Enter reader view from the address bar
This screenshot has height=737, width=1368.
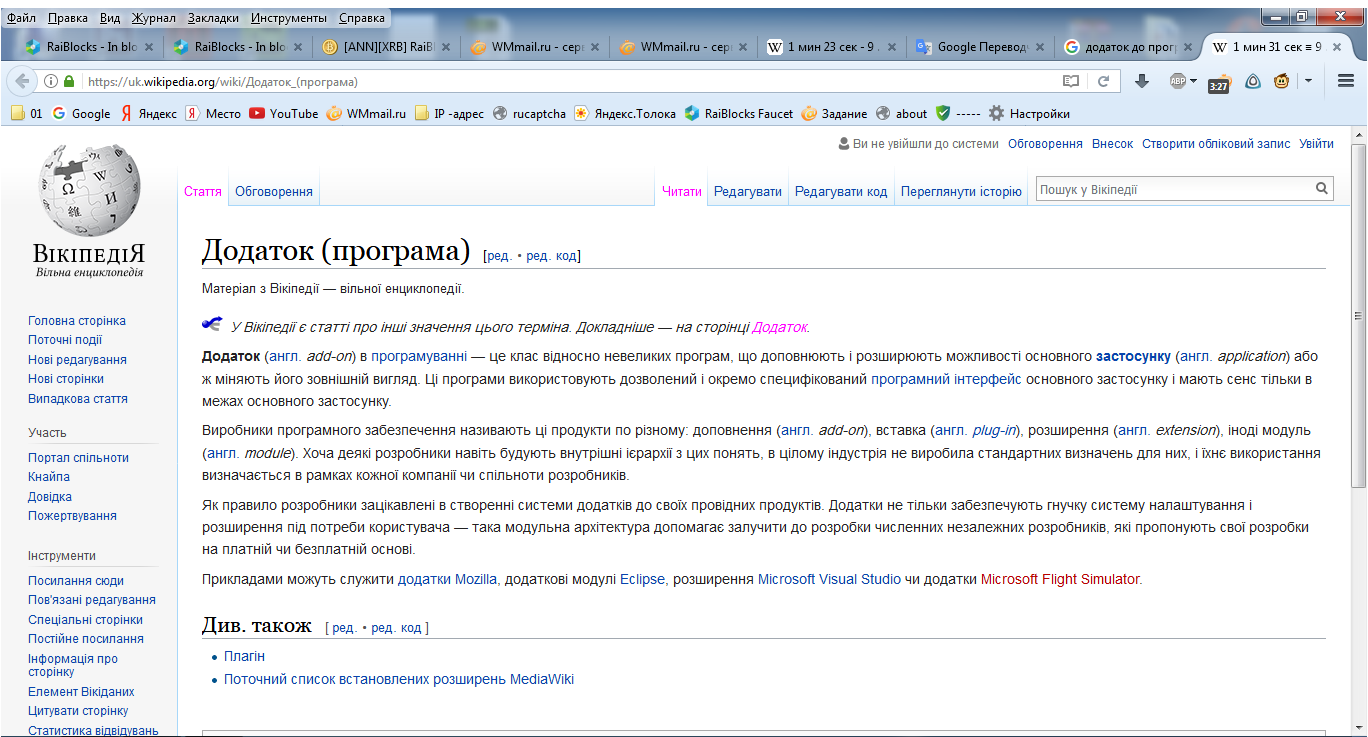(1071, 82)
